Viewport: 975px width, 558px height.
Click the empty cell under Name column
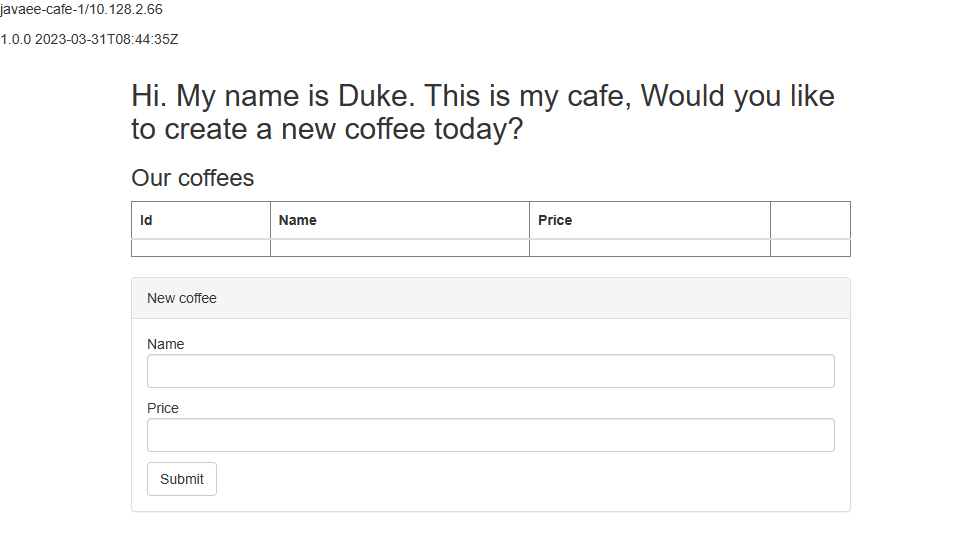(400, 248)
